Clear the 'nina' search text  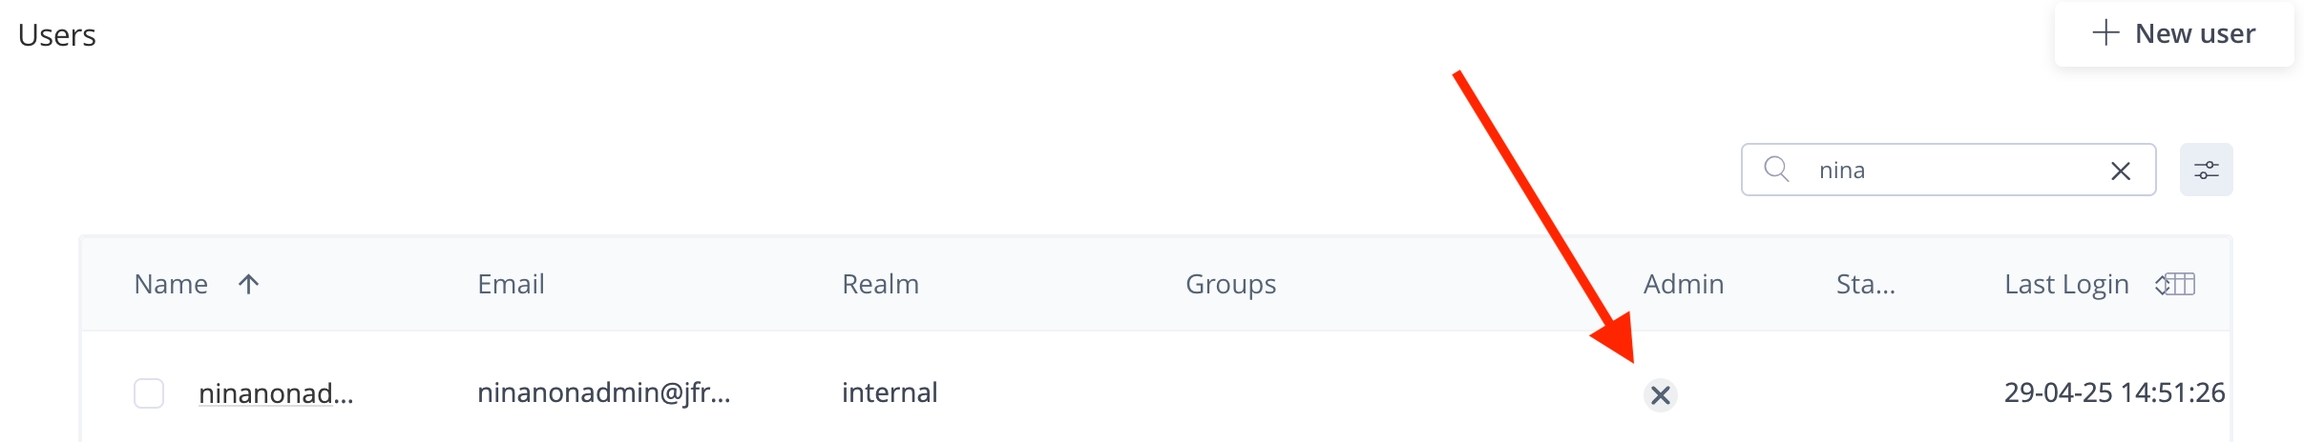[x=2120, y=171]
